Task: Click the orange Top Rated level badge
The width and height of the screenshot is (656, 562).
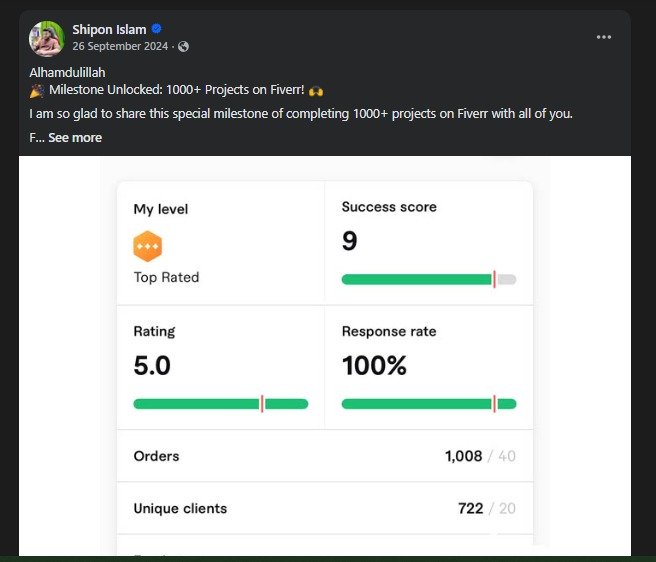Action: pos(147,246)
